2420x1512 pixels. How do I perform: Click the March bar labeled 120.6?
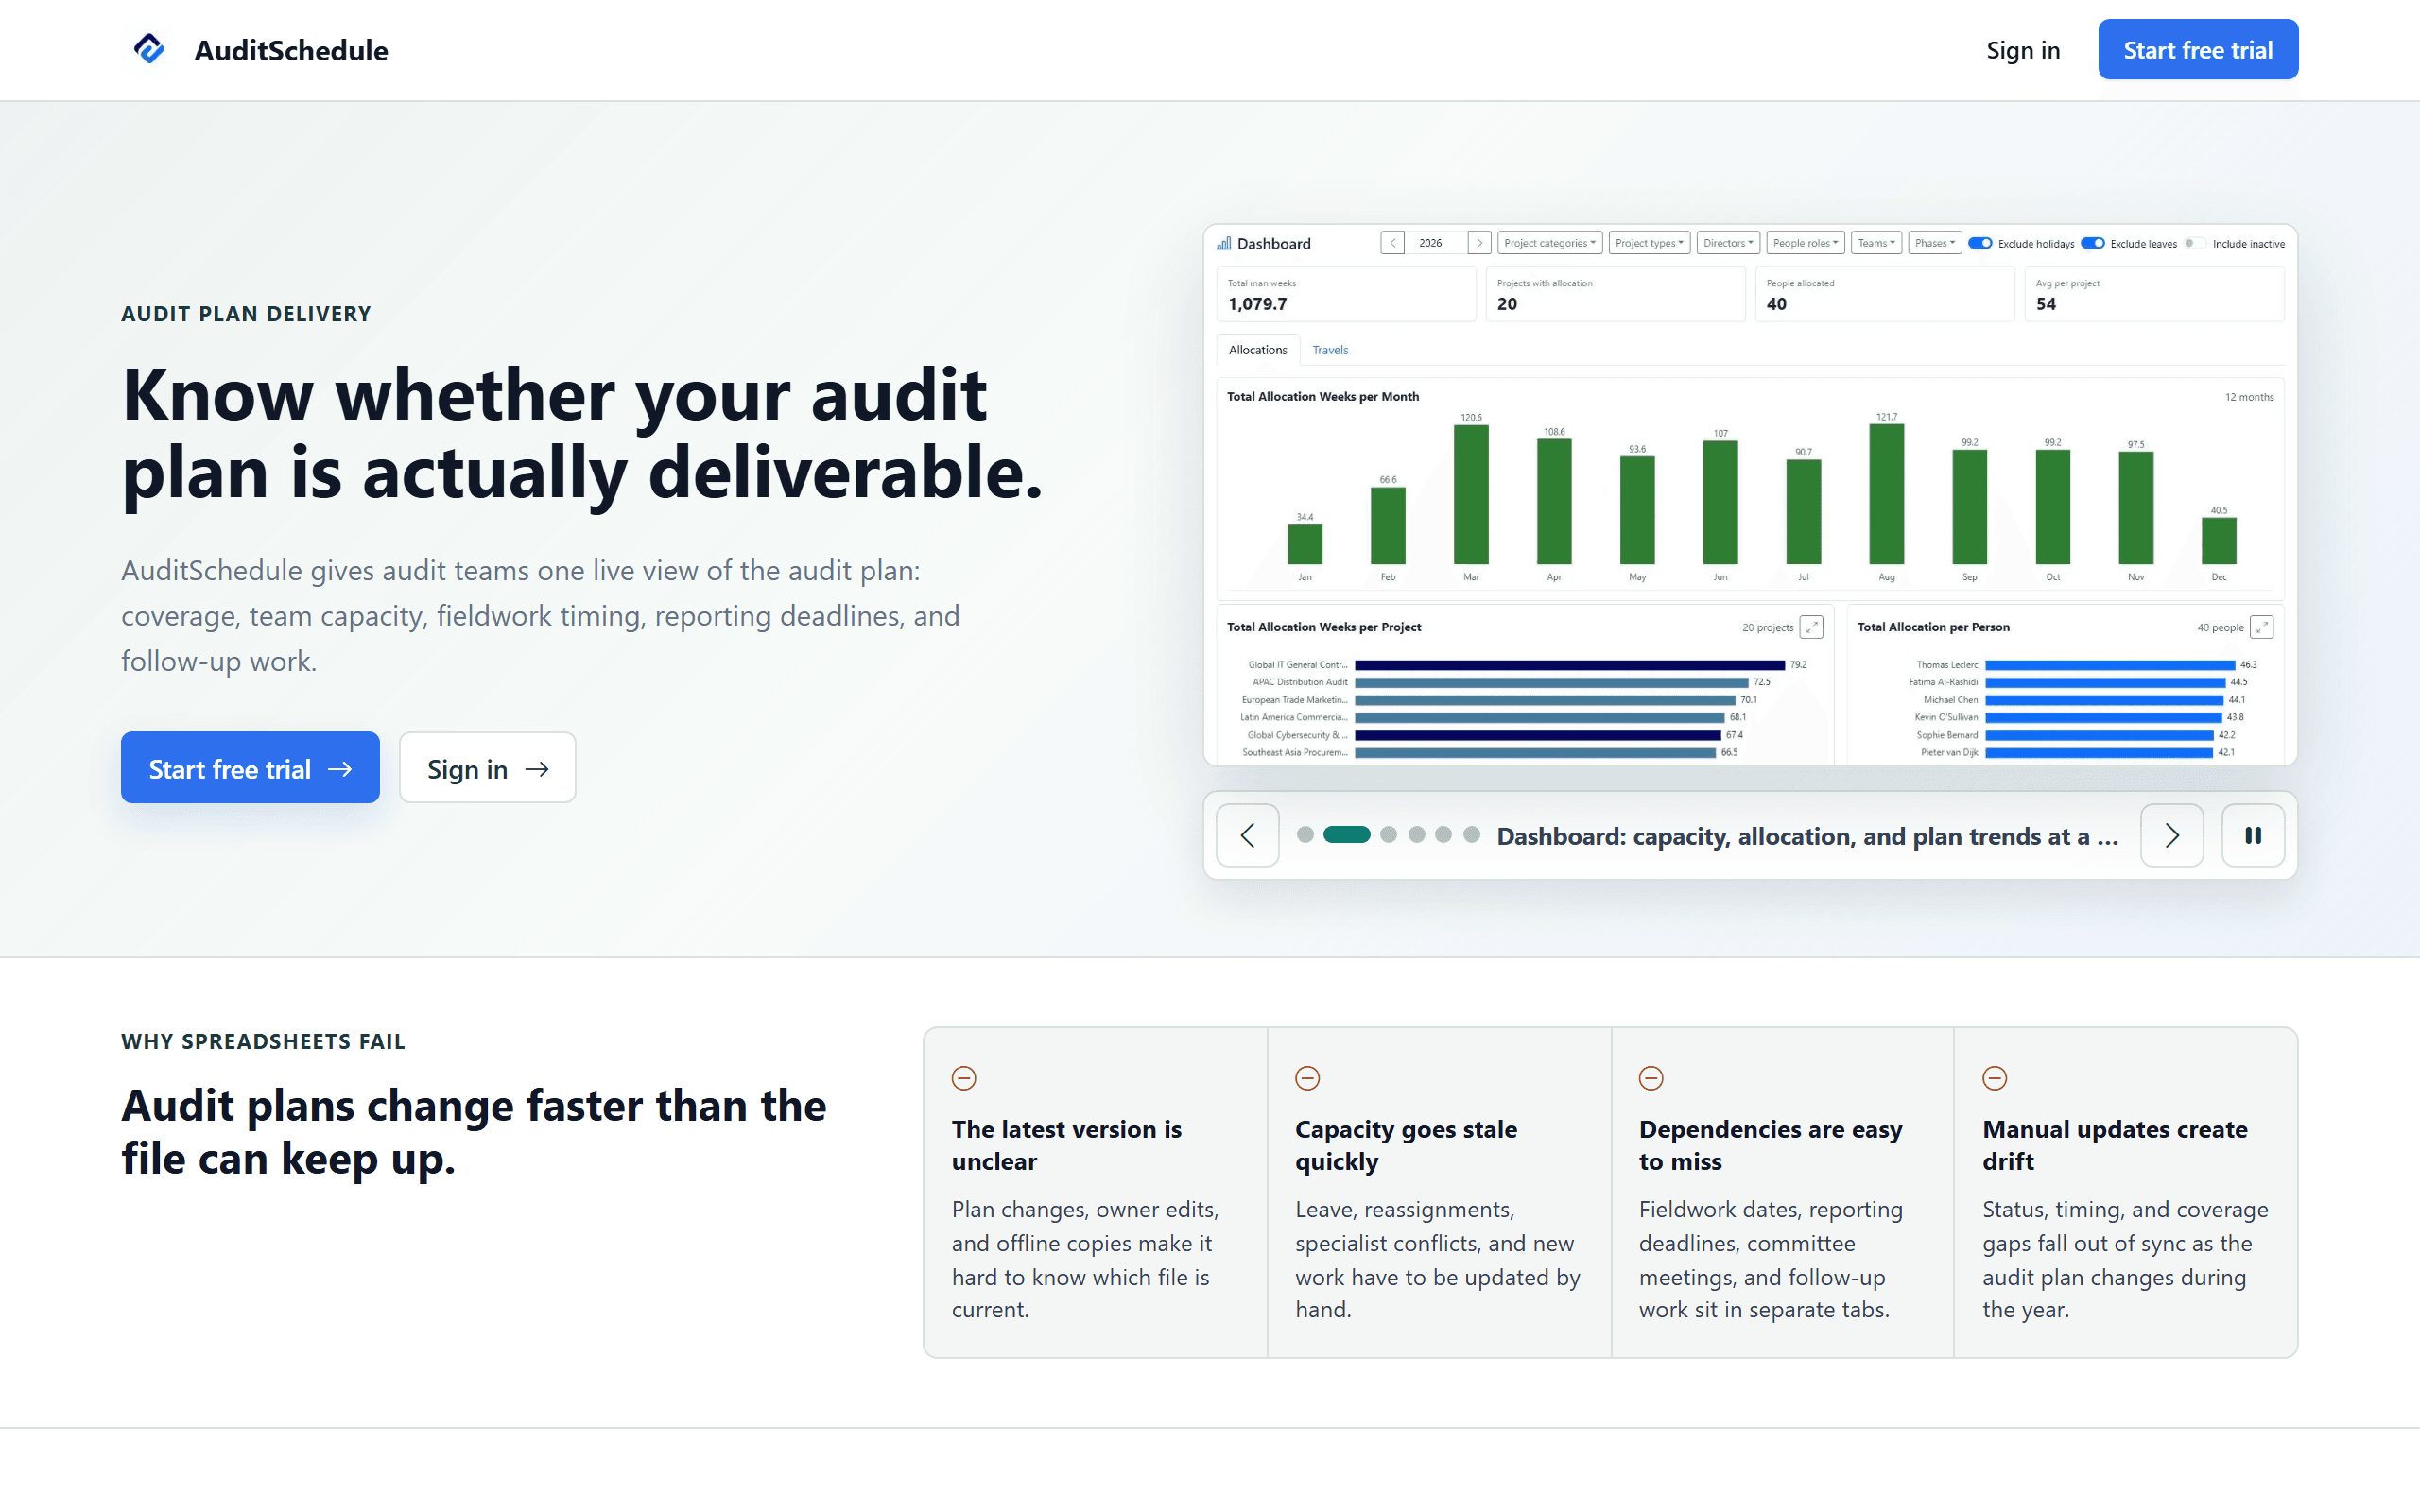[1471, 495]
